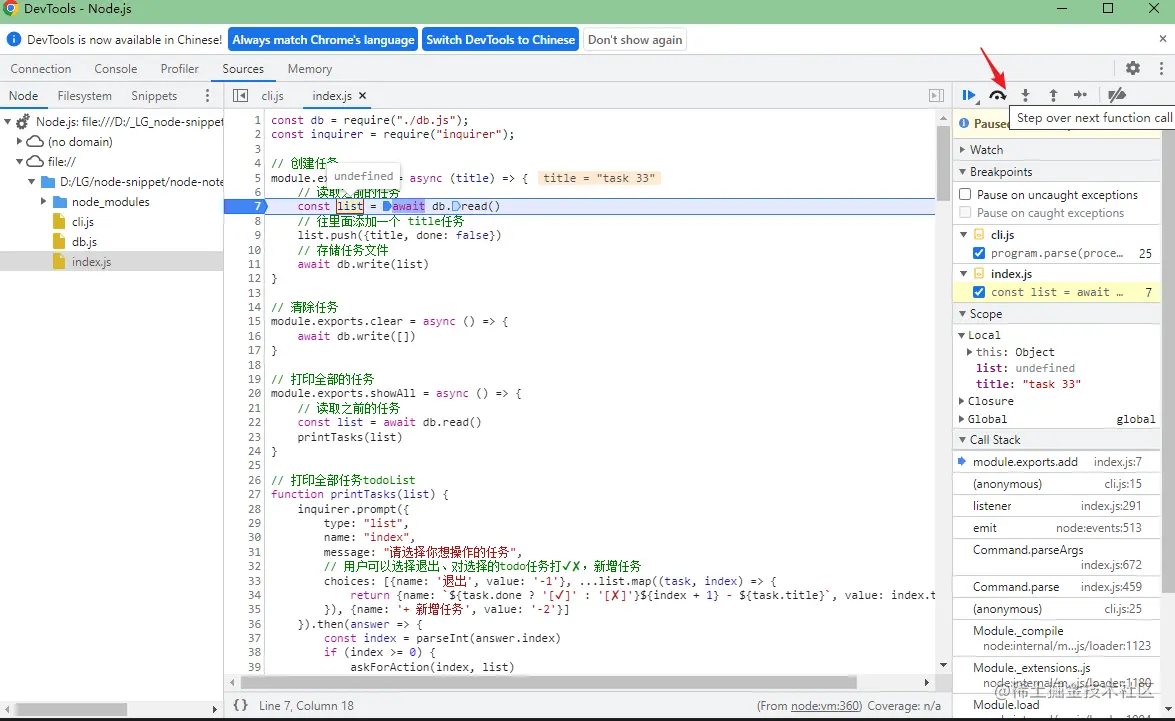This screenshot has width=1175, height=721.
Task: Click Switch DevTools to Chinese button
Action: [501, 40]
